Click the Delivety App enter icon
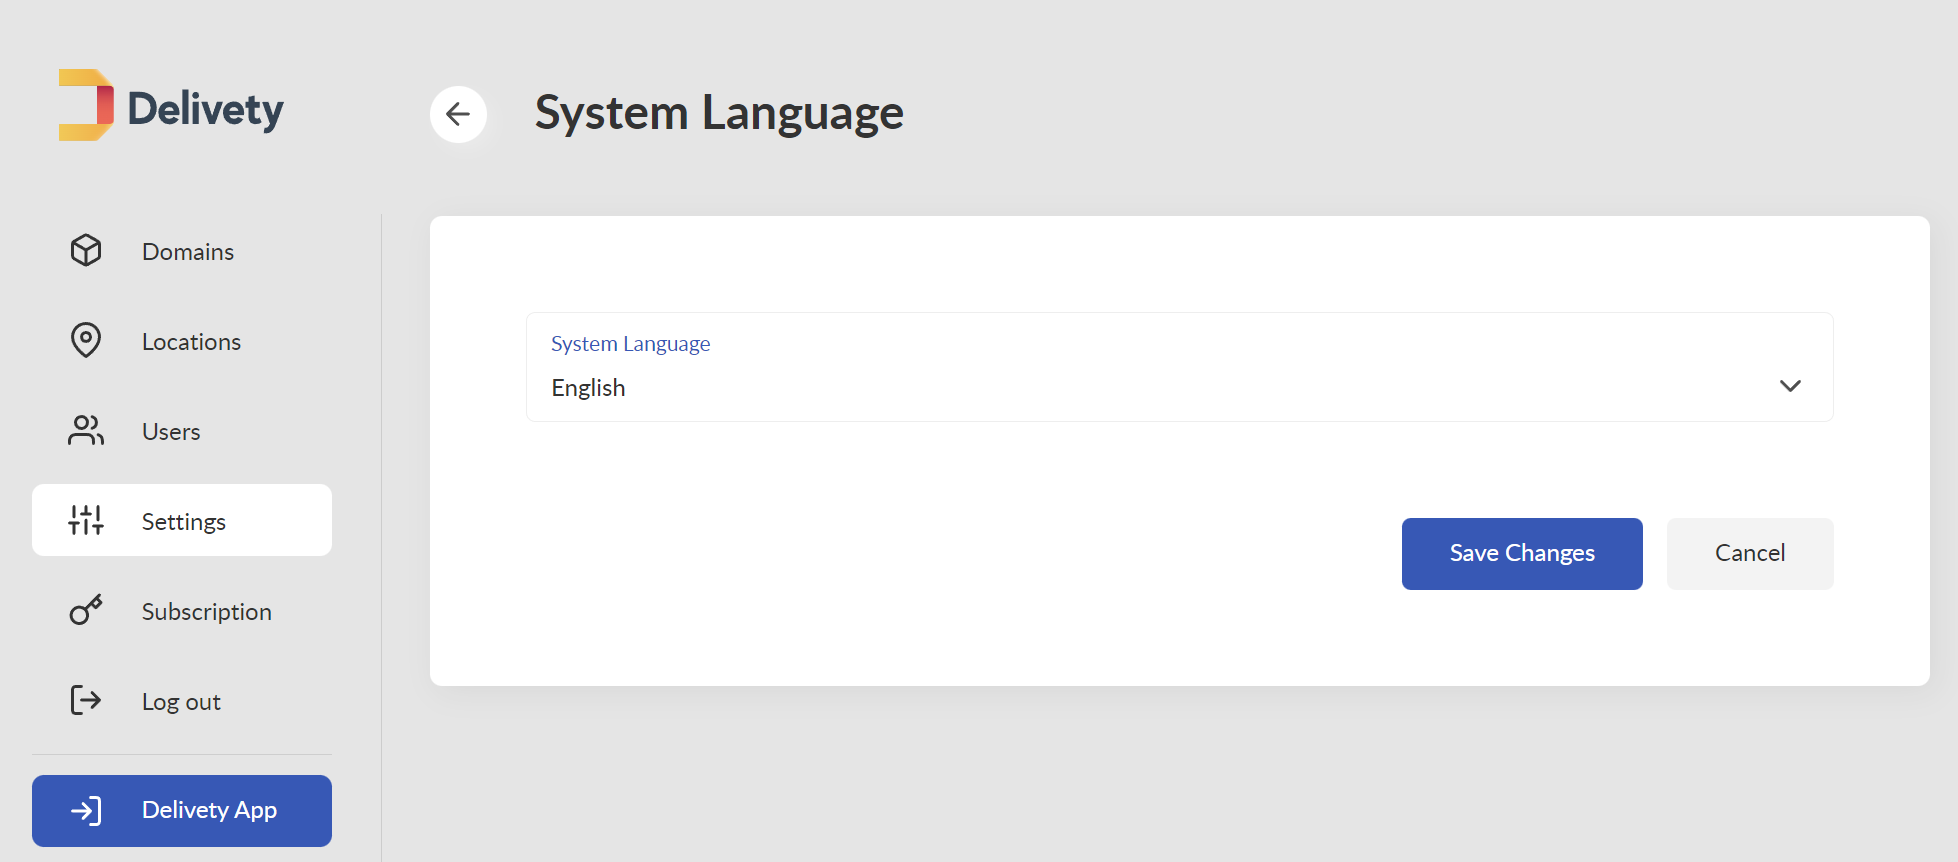 86,810
